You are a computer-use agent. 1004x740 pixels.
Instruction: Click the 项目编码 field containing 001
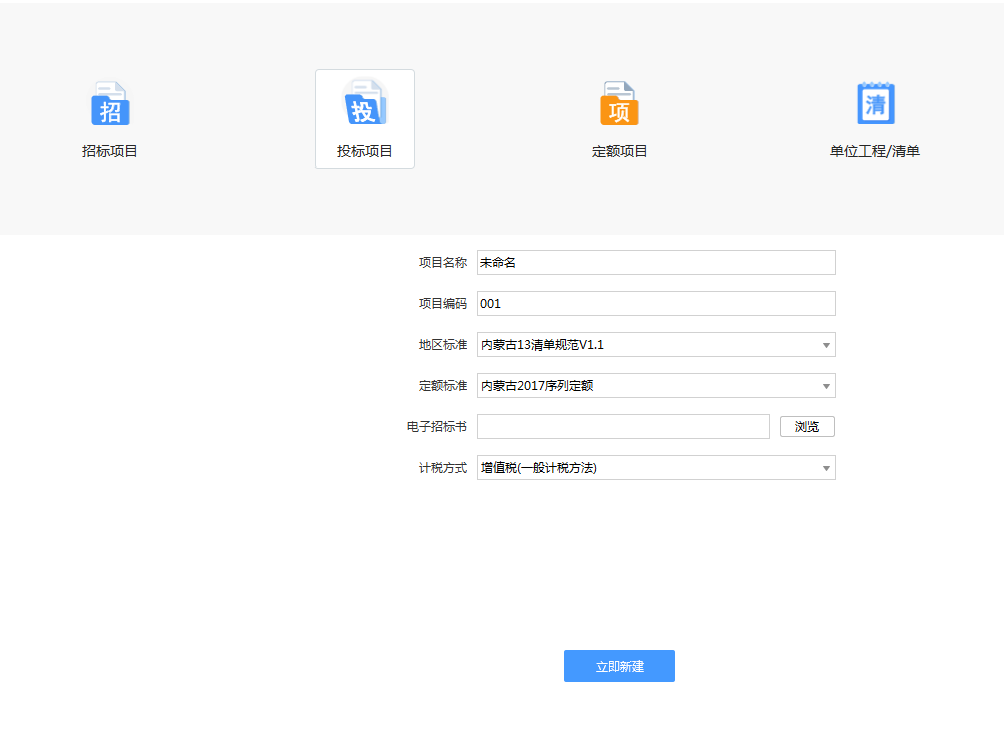[655, 303]
